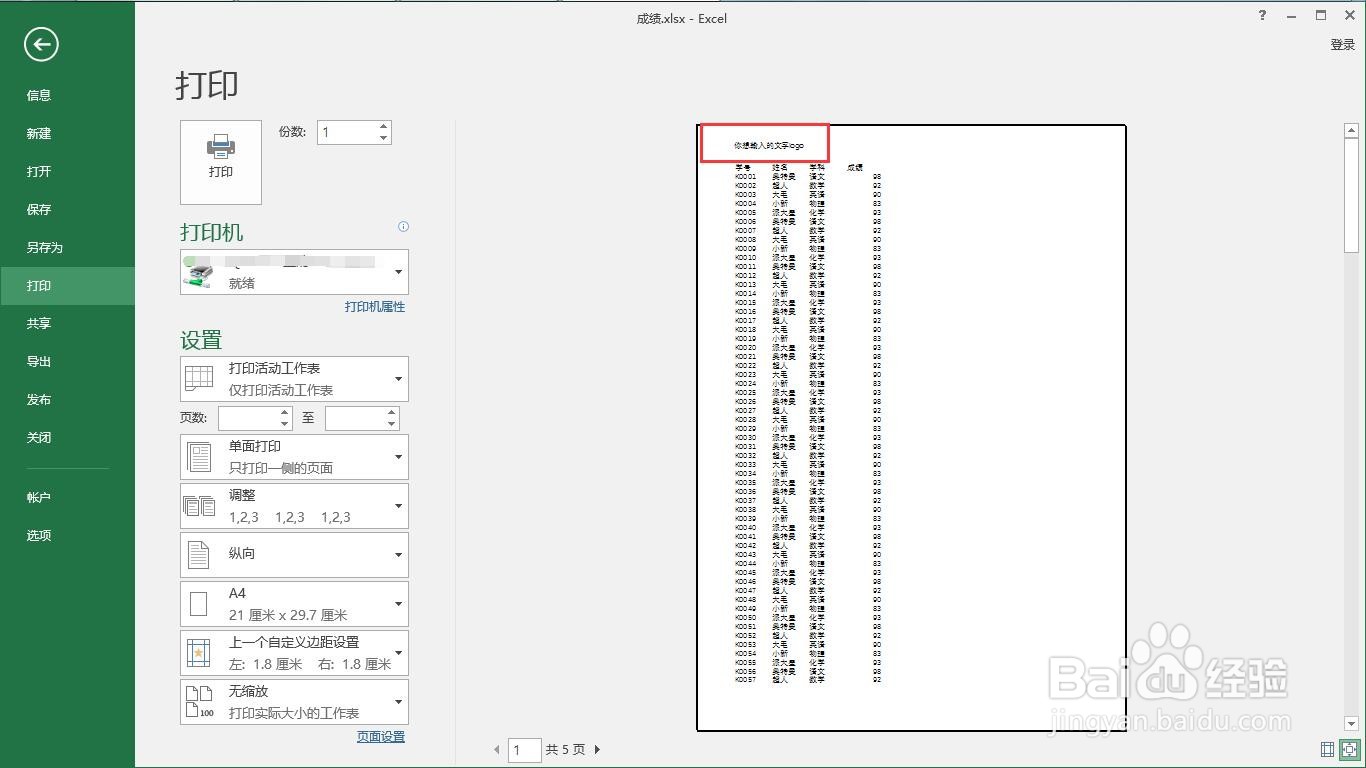This screenshot has width=1366, height=768.
Task: Select Save As in the backstage menu
Action: [67, 247]
